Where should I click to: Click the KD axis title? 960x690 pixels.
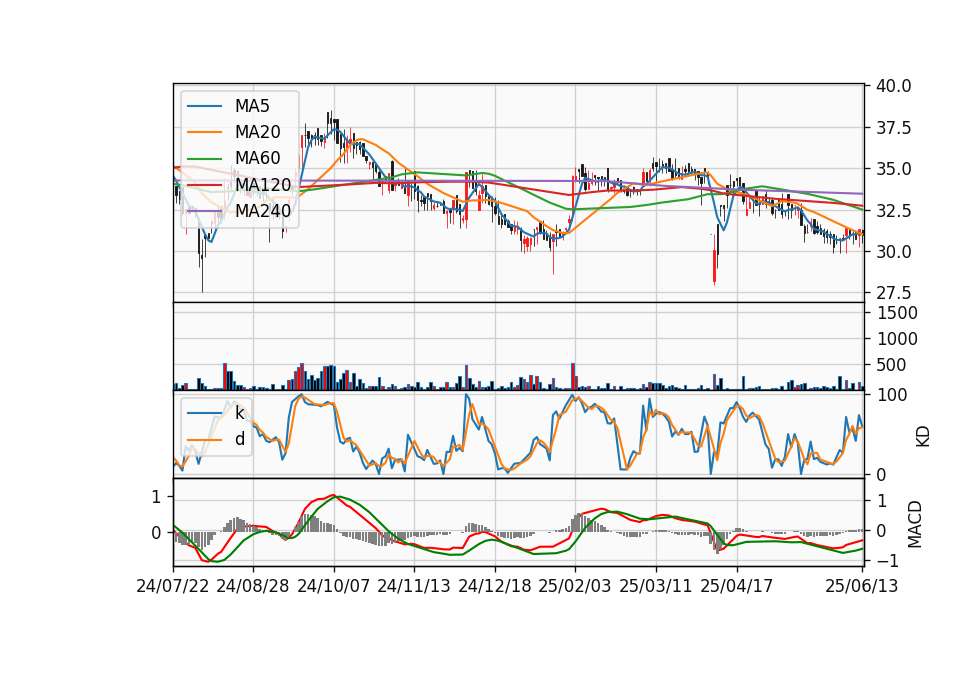click(923, 436)
